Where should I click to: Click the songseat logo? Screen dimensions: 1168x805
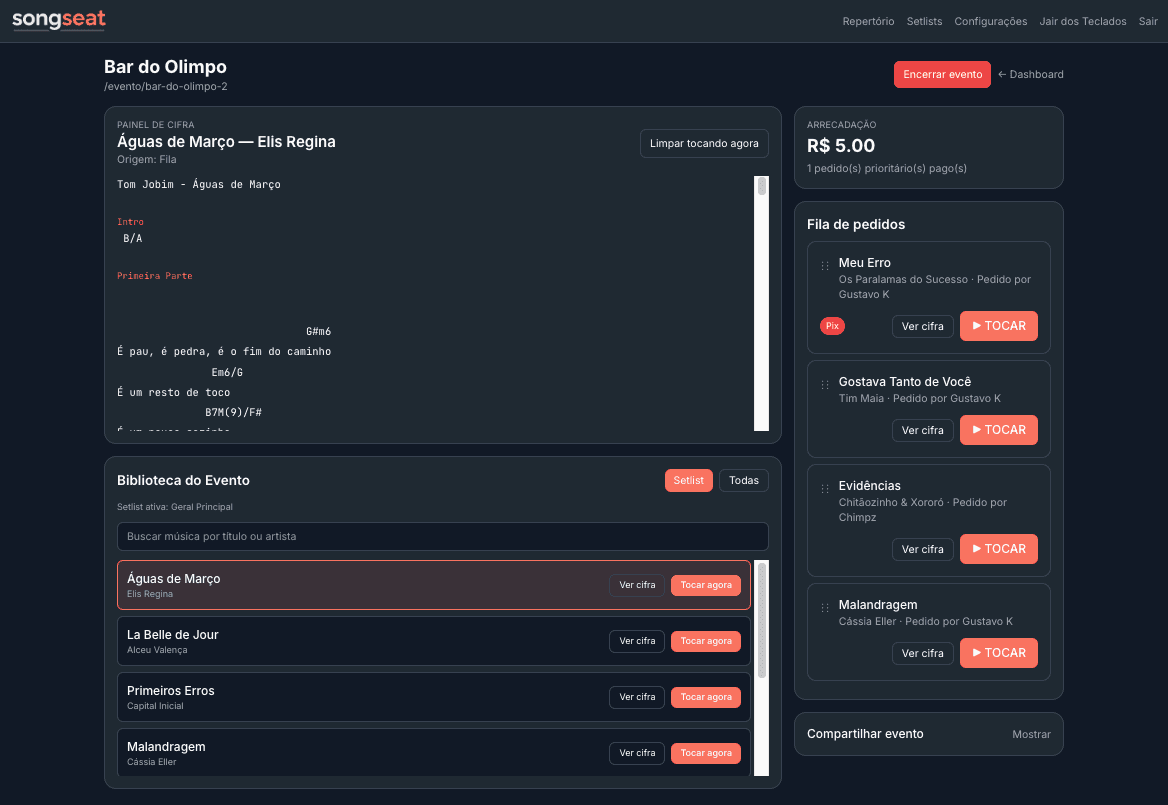(x=59, y=20)
